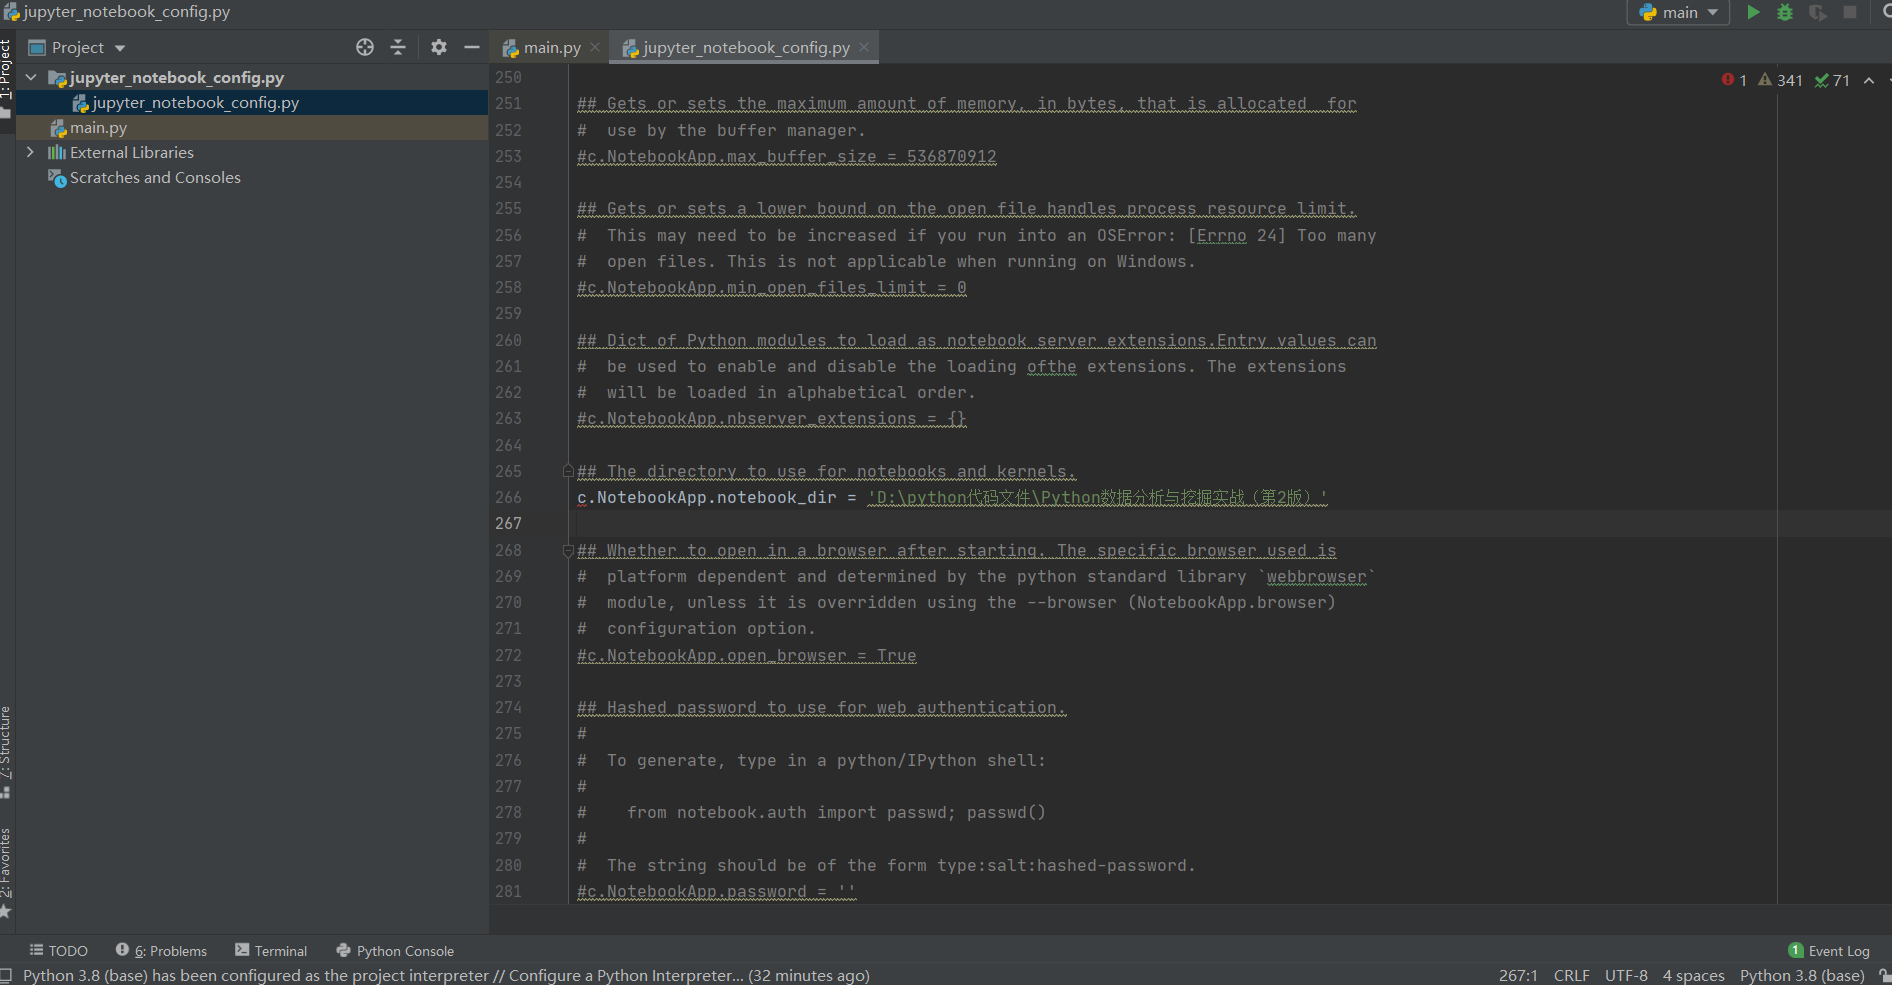Collapse all nodes in the Project panel
This screenshot has width=1892, height=985.
tap(397, 47)
